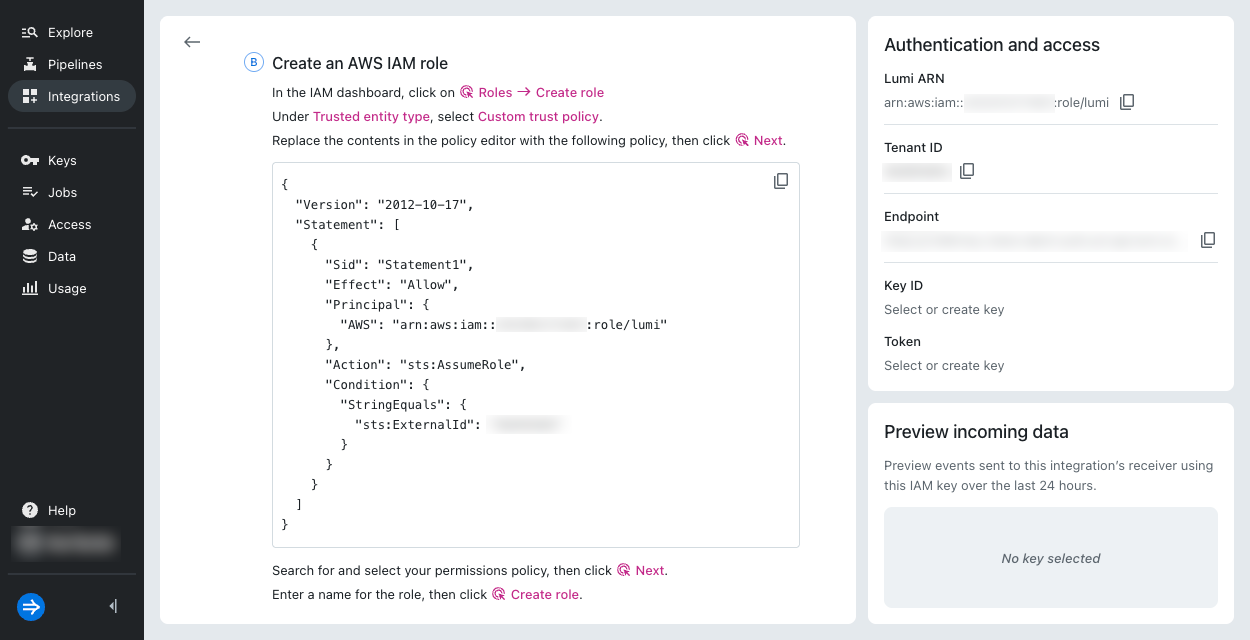The image size is (1250, 640).
Task: Click the Explore menu label
Action: [70, 32]
